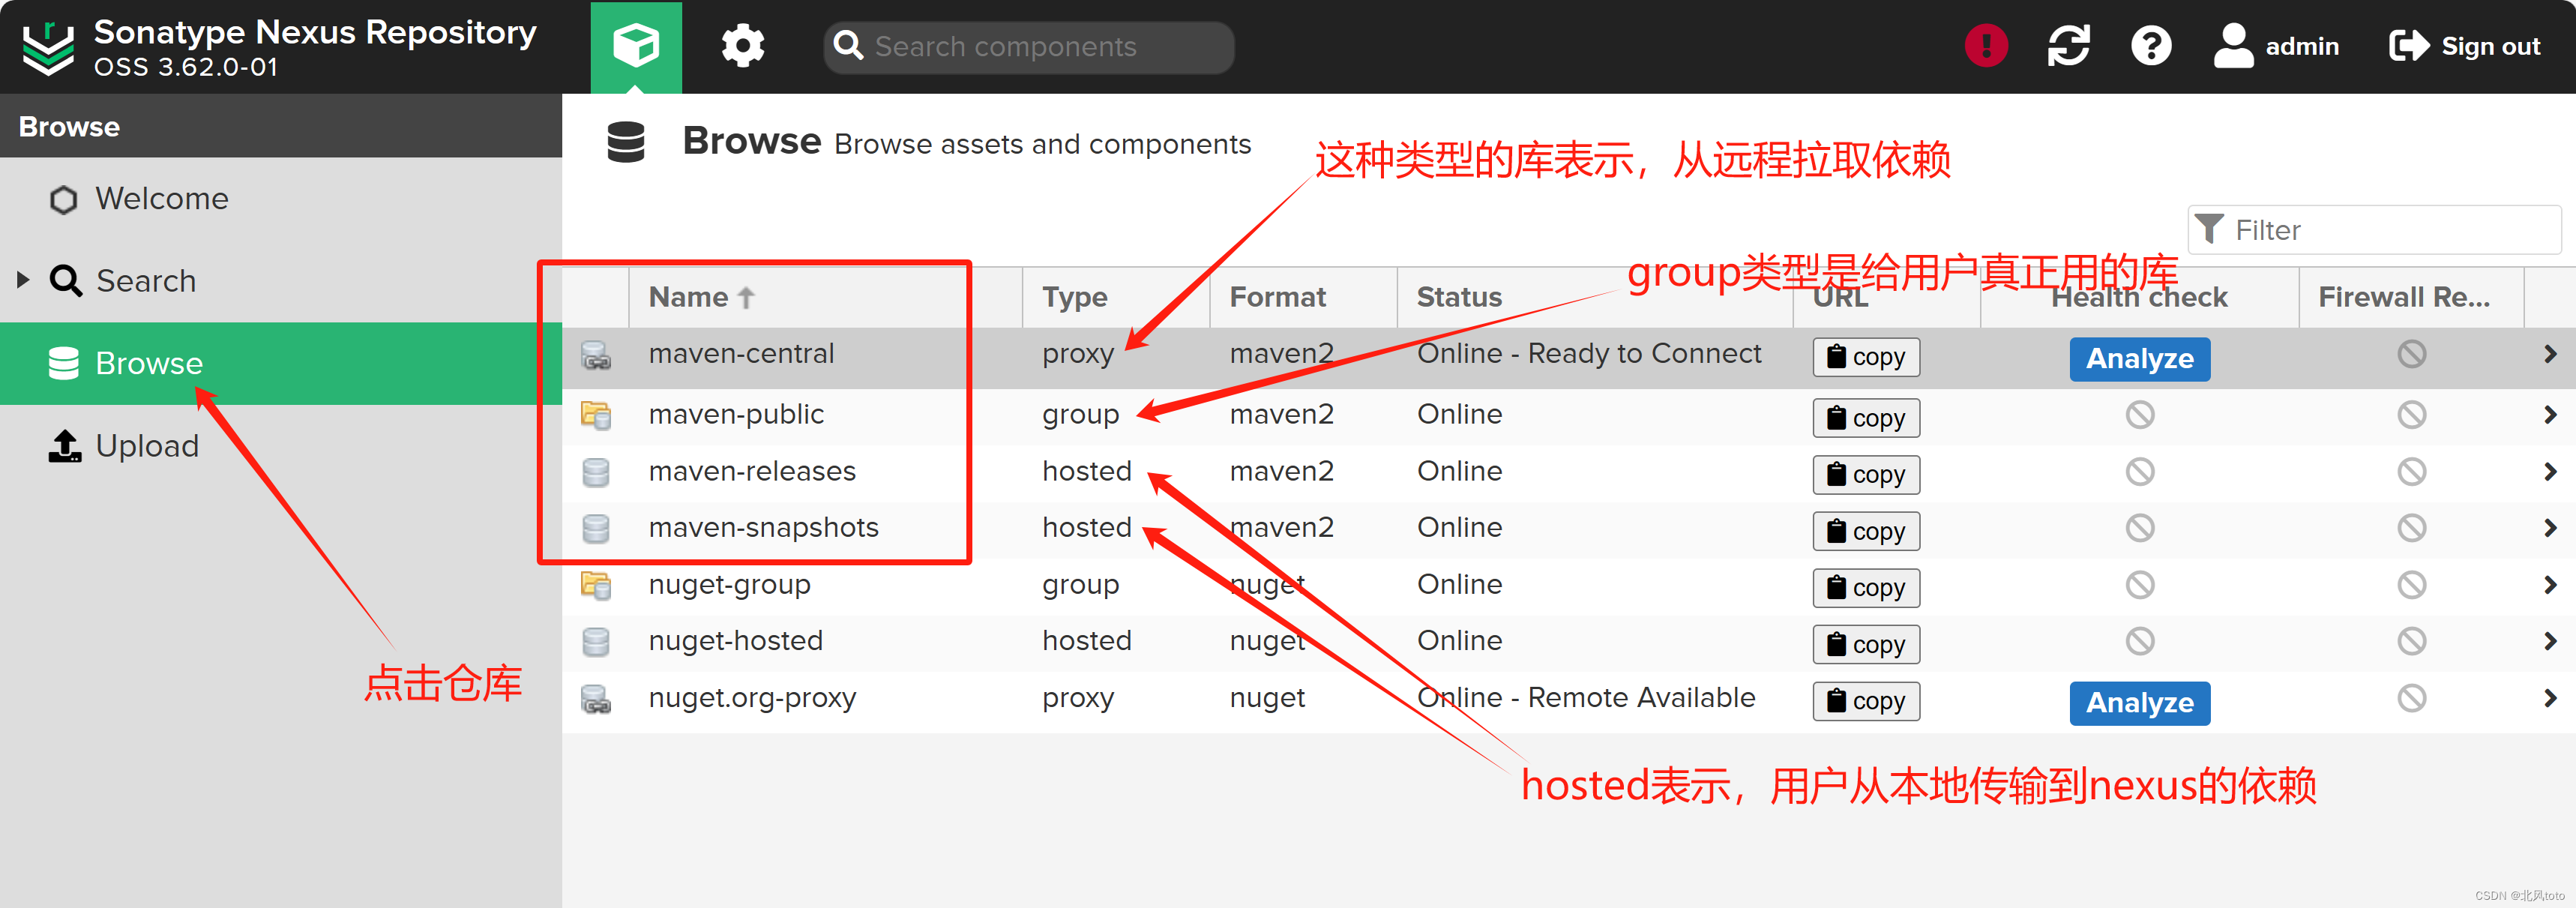Viewport: 2576px width, 908px height.
Task: Click maven-central firewall disabled icon
Action: (2412, 353)
